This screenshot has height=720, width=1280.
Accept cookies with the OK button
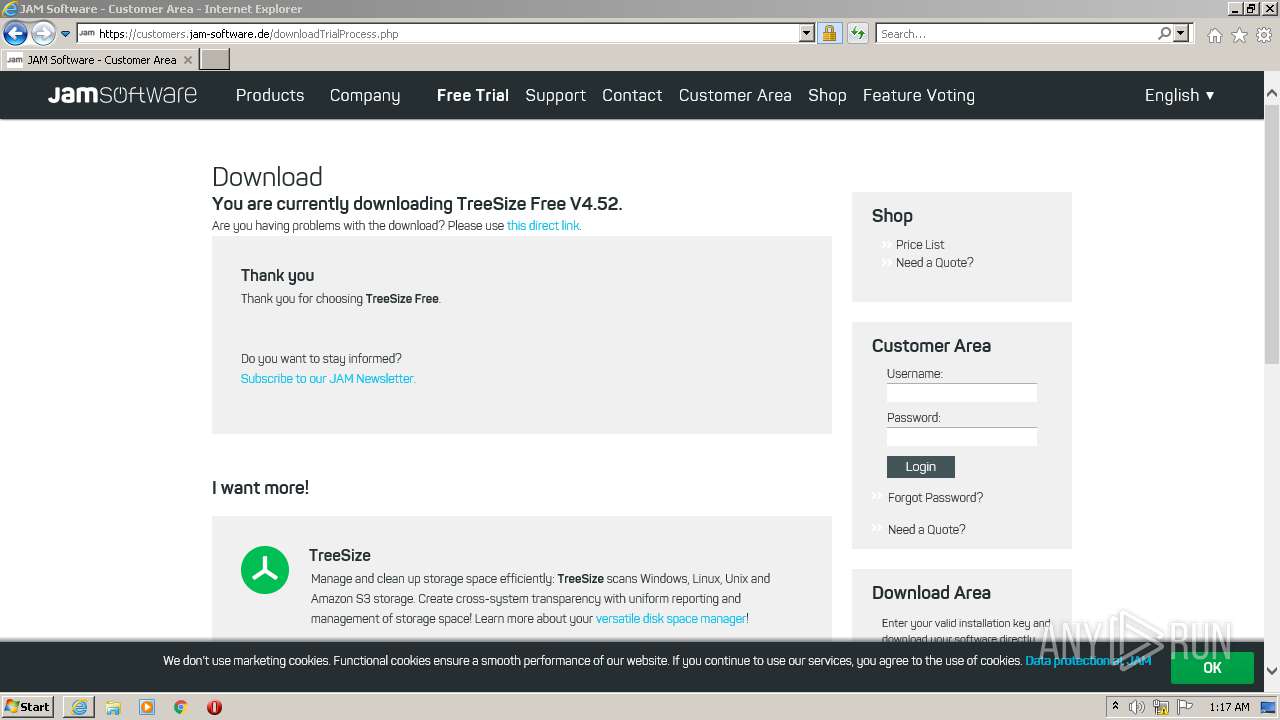click(1212, 668)
